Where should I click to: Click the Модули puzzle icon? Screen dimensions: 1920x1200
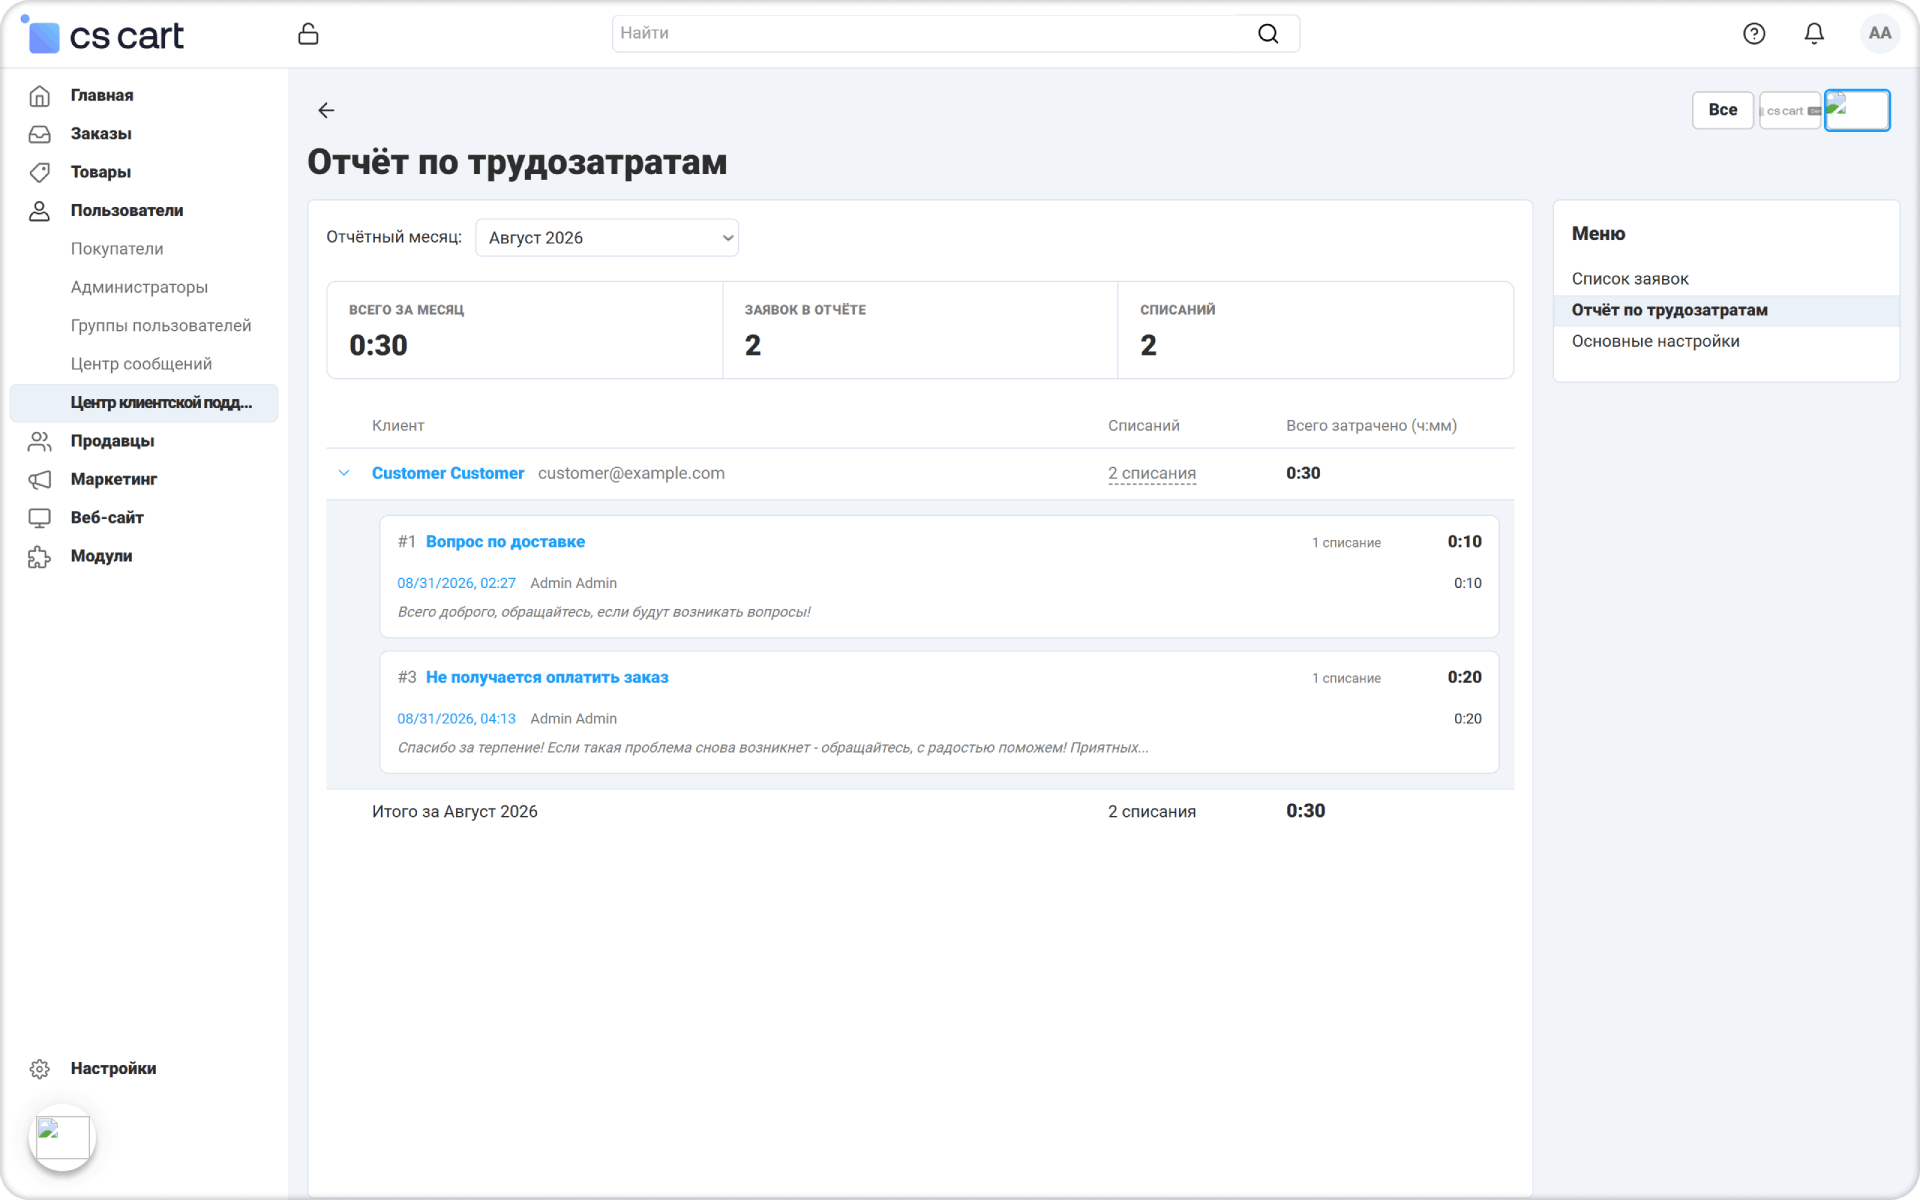(39, 556)
